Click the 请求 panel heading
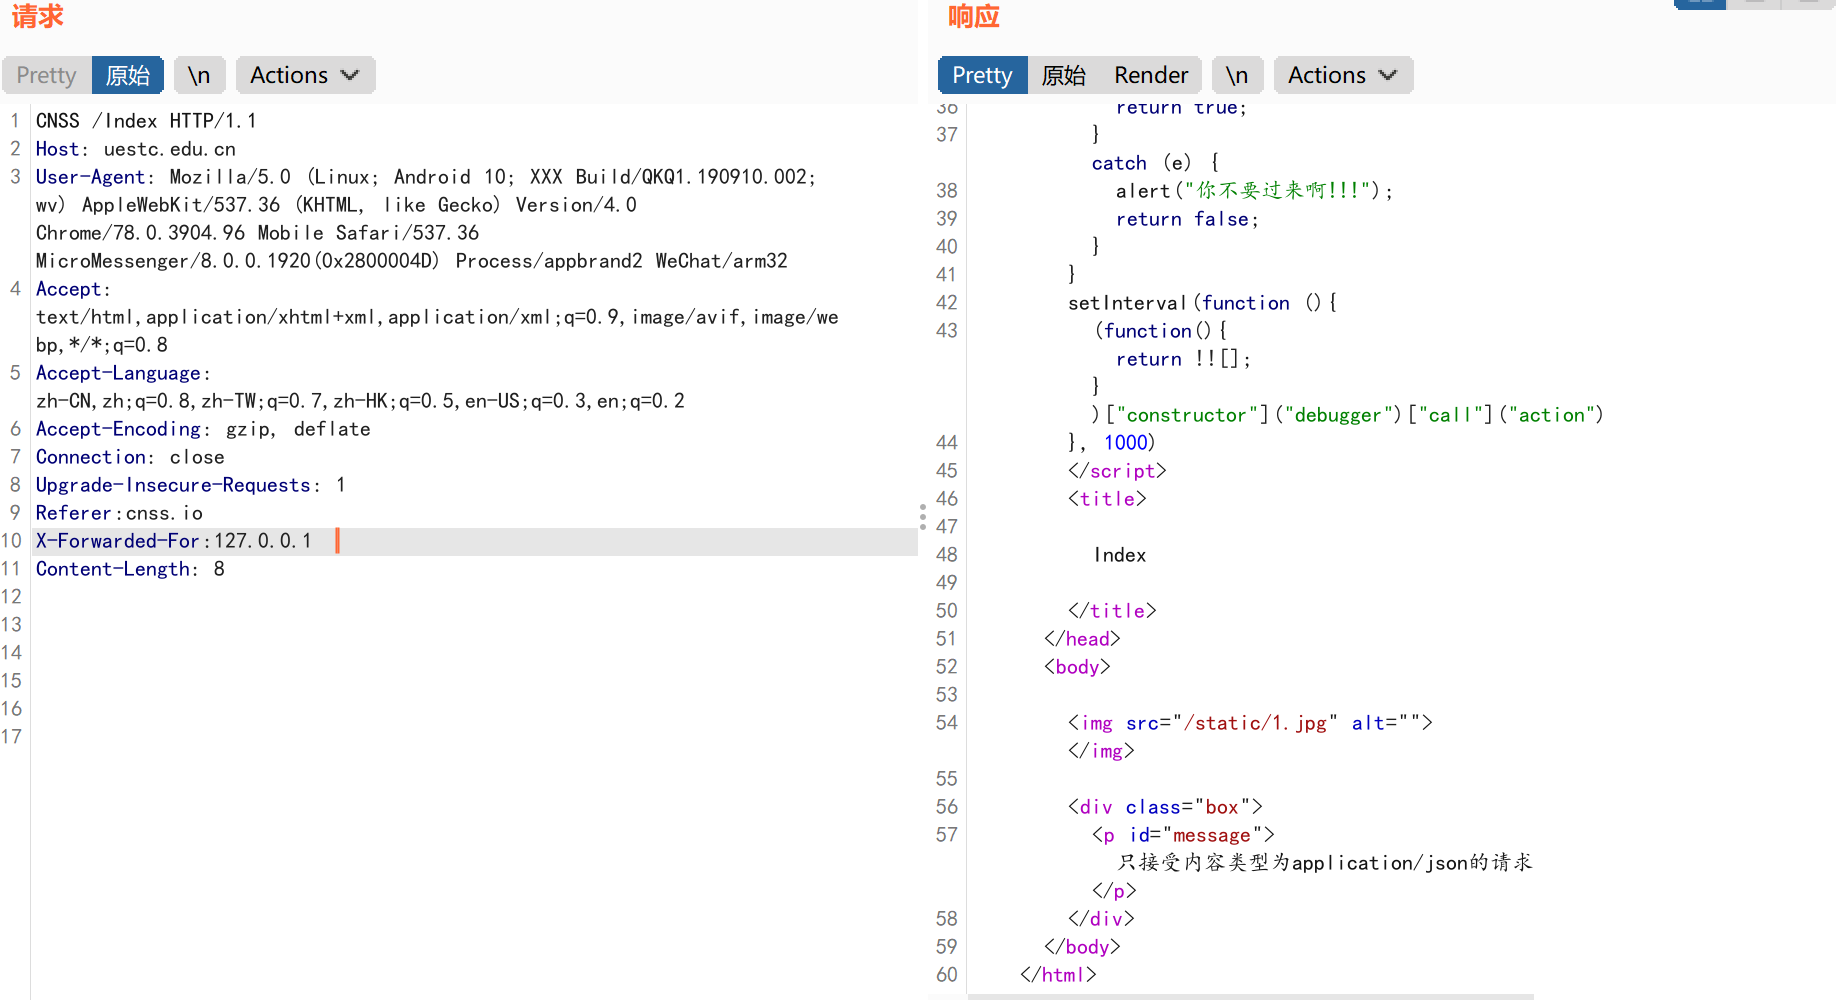The width and height of the screenshot is (1836, 1000). pyautogui.click(x=38, y=16)
